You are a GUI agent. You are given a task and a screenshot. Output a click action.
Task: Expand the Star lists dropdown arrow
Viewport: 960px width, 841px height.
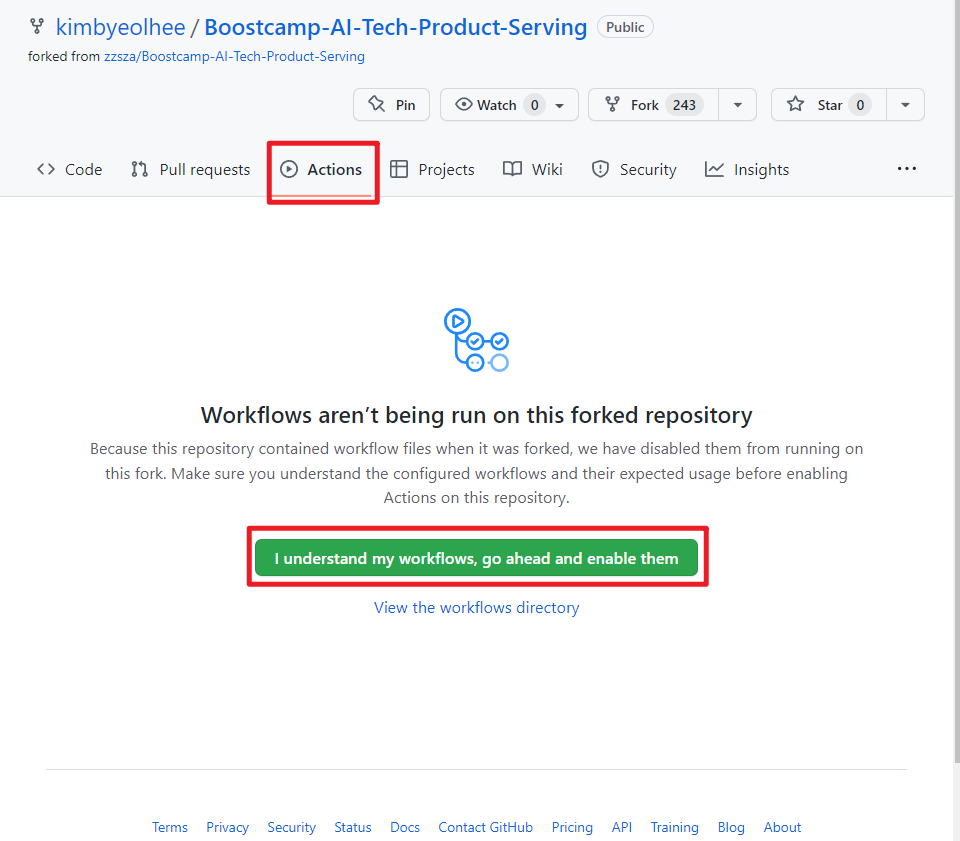(906, 105)
